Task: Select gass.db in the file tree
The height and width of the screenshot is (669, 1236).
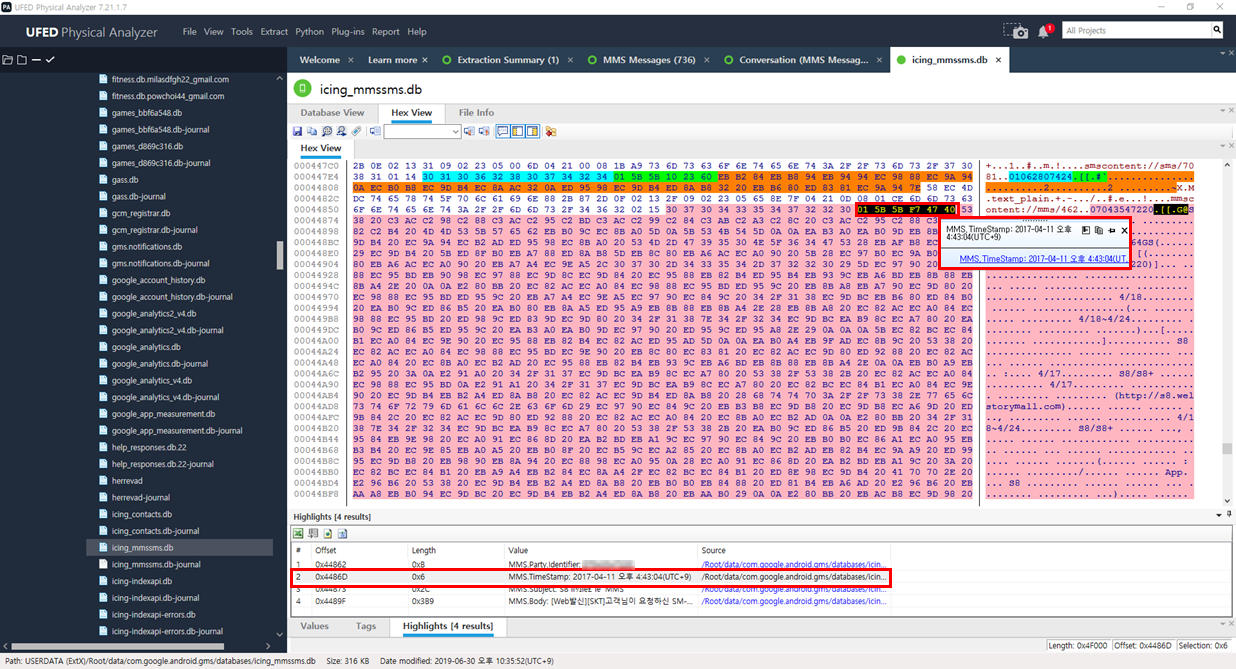Action: 125,179
